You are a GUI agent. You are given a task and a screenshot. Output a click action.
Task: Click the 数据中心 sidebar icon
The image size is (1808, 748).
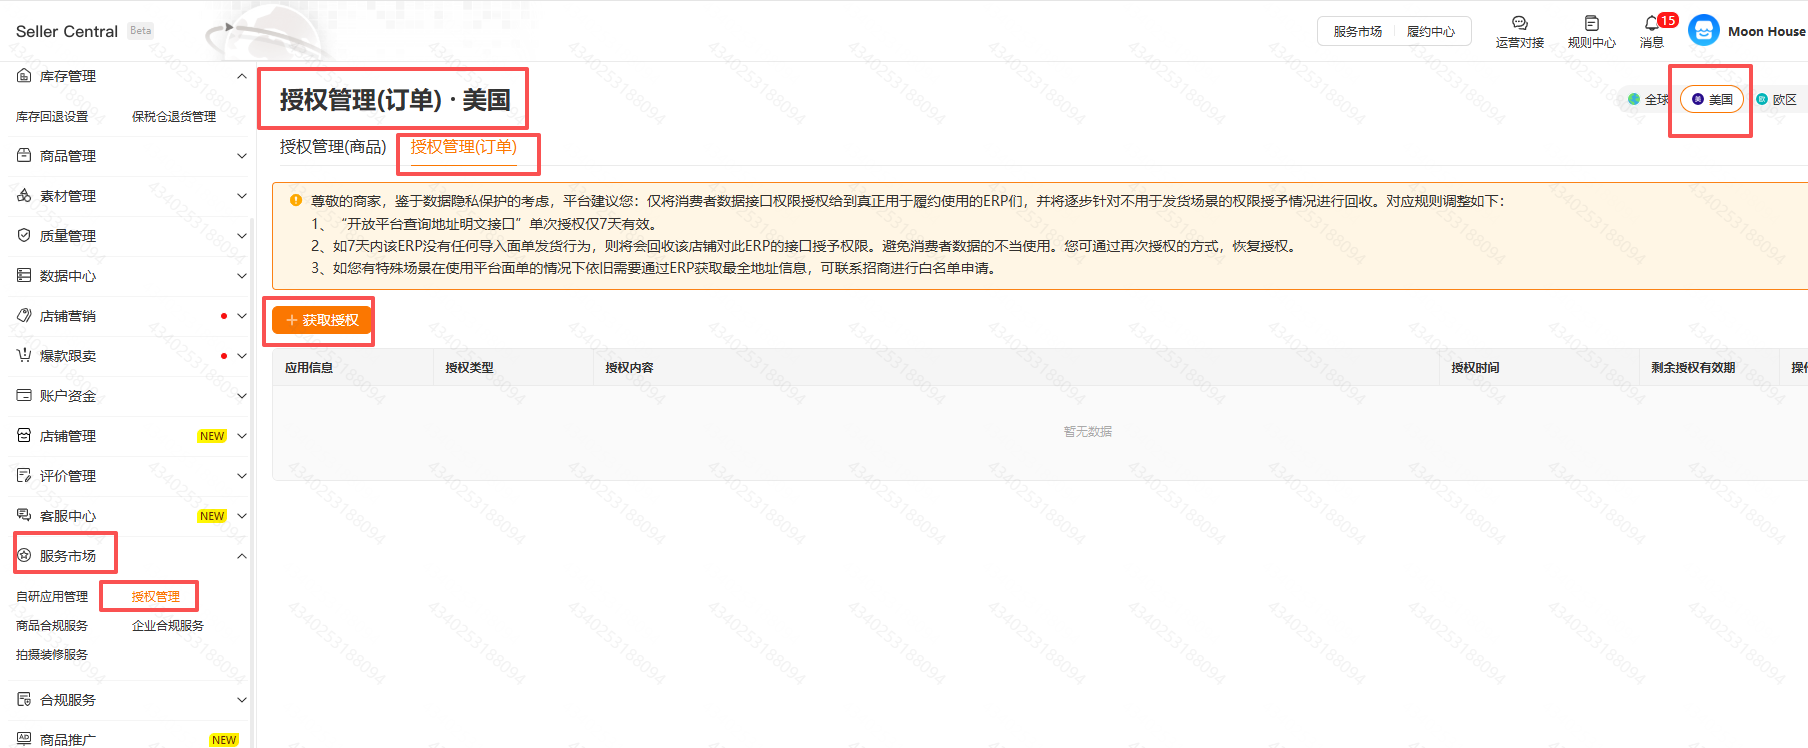pos(24,276)
